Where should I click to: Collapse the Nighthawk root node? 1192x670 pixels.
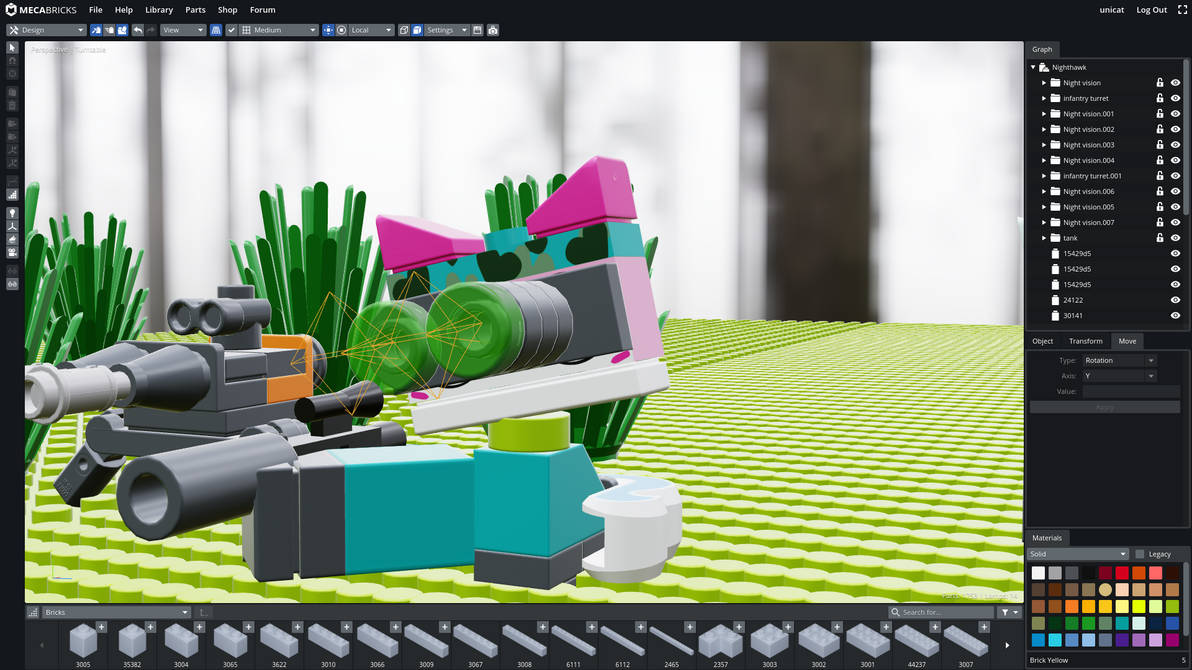point(1033,67)
